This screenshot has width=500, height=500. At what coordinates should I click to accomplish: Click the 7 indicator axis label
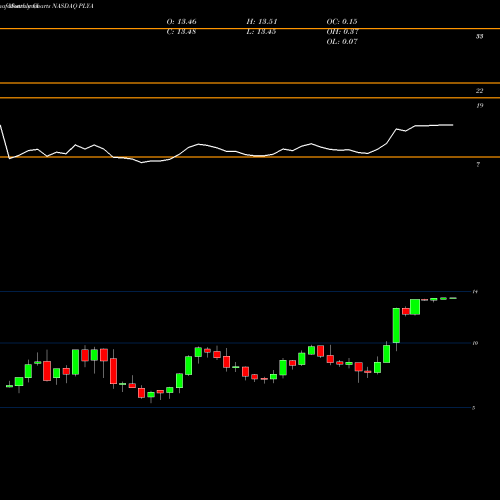478,165
